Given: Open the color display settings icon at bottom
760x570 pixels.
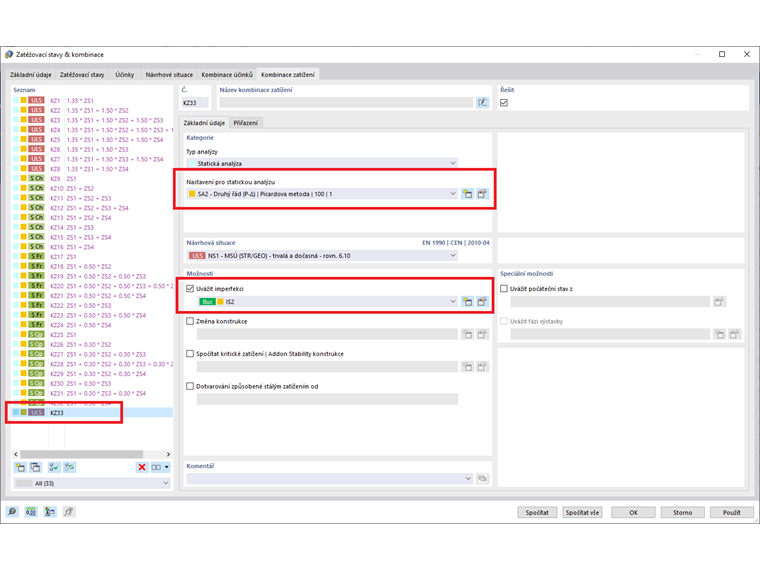Looking at the screenshot, I should pyautogui.click(x=49, y=512).
